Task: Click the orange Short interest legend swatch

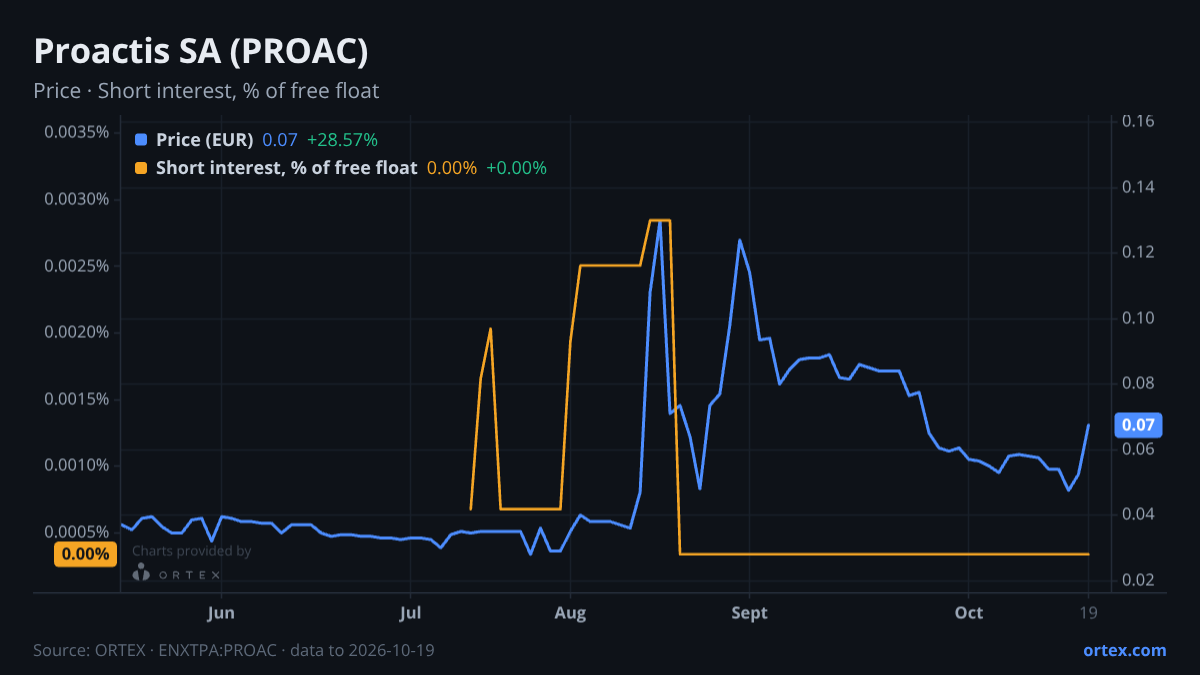Action: coord(141,168)
